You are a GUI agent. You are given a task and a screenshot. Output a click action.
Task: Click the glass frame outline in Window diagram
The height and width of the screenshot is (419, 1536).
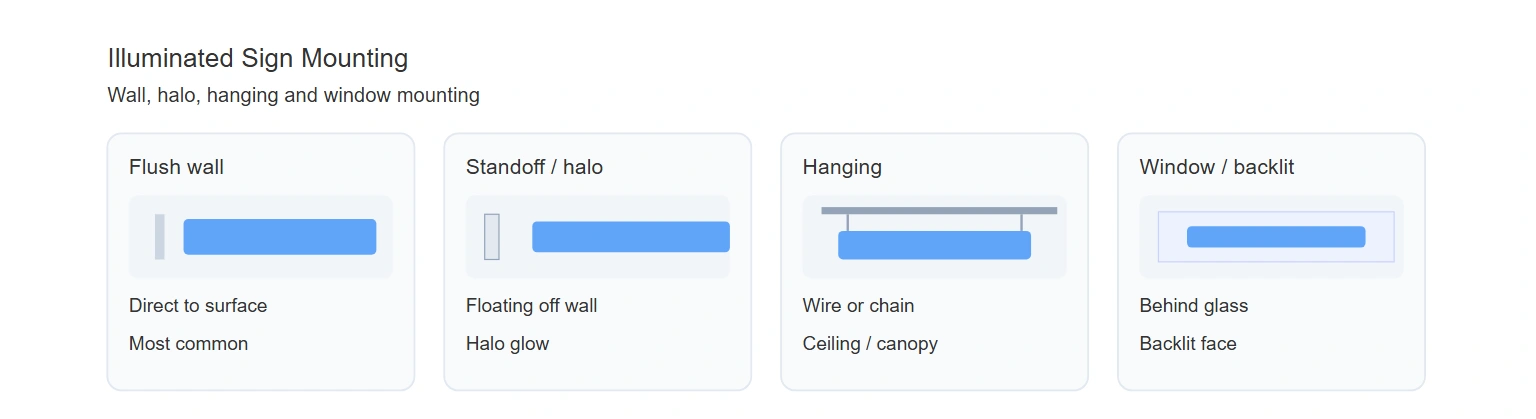click(x=1276, y=237)
